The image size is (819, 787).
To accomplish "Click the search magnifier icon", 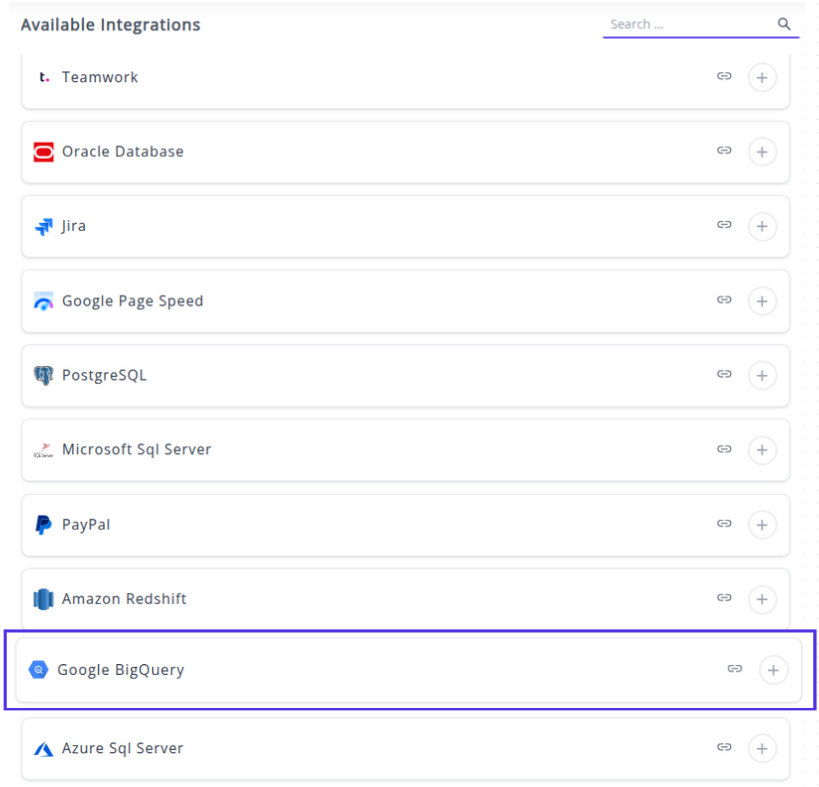I will point(784,24).
